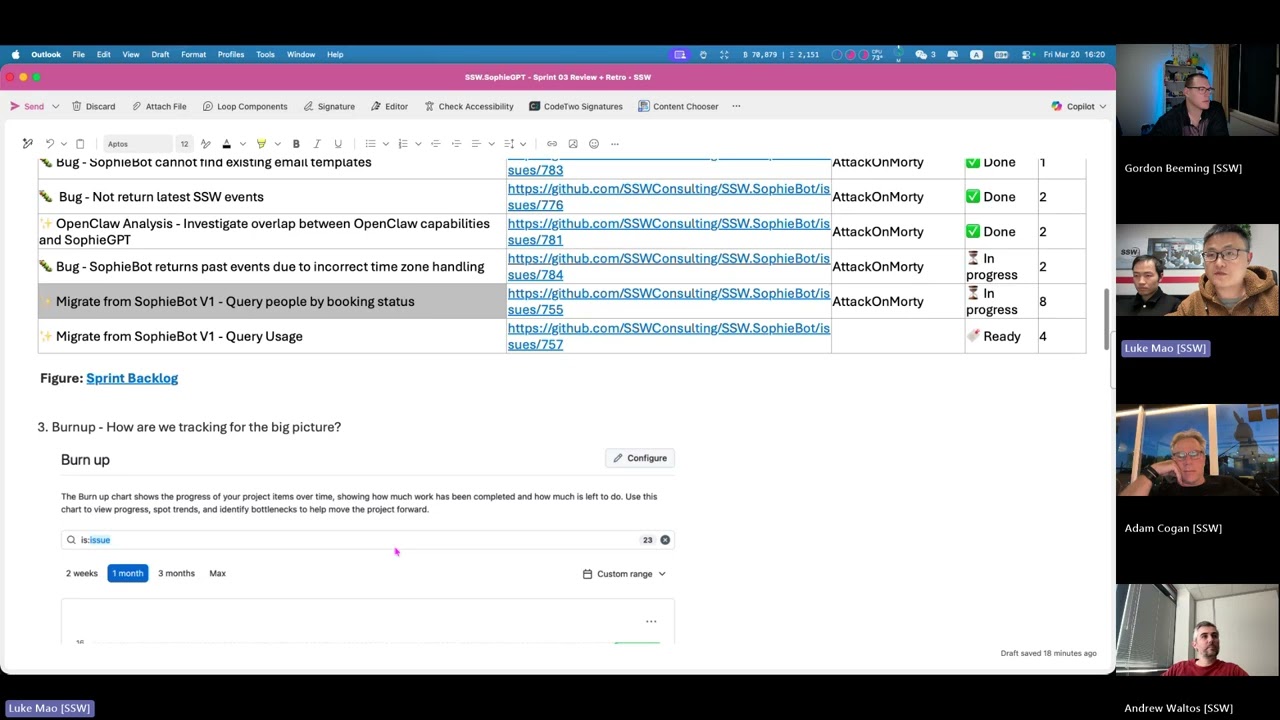Click the is:issue filter field

pyautogui.click(x=367, y=540)
